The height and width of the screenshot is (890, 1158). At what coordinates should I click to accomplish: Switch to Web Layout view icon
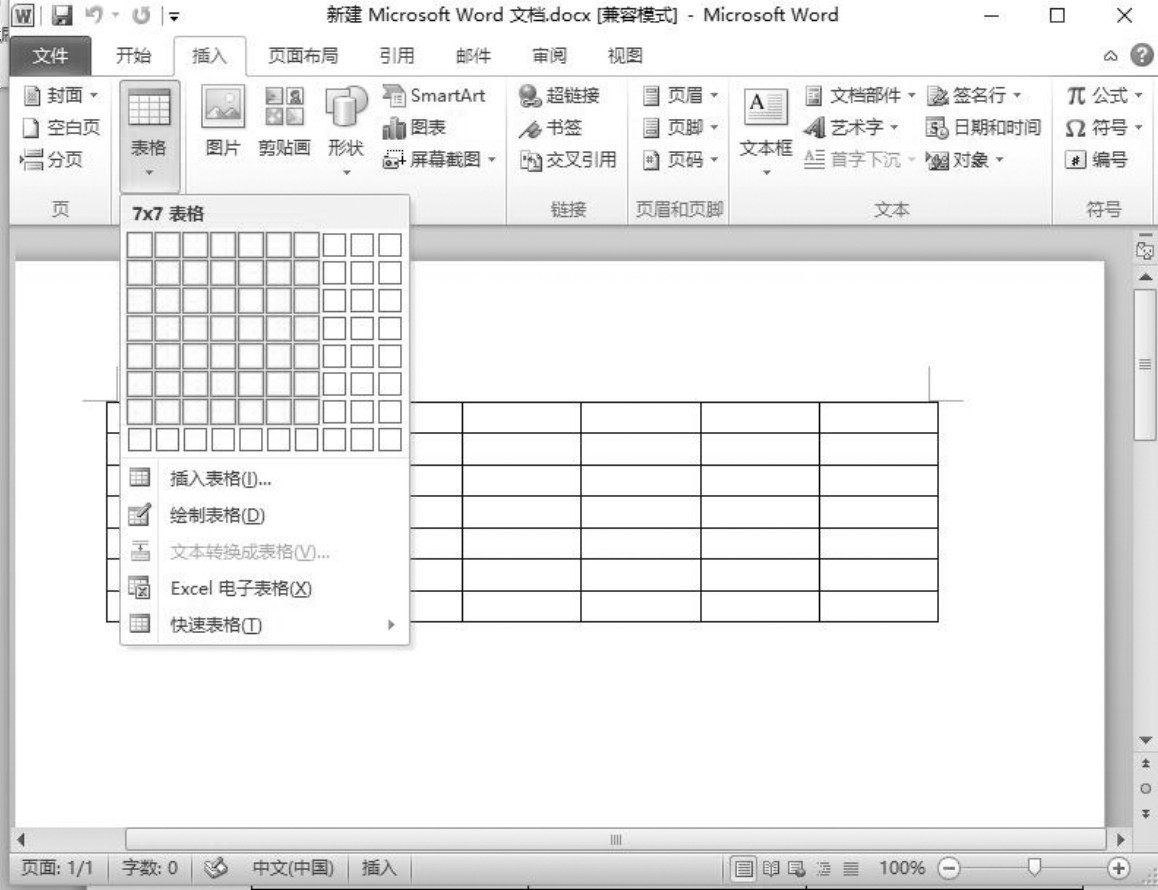[x=796, y=868]
